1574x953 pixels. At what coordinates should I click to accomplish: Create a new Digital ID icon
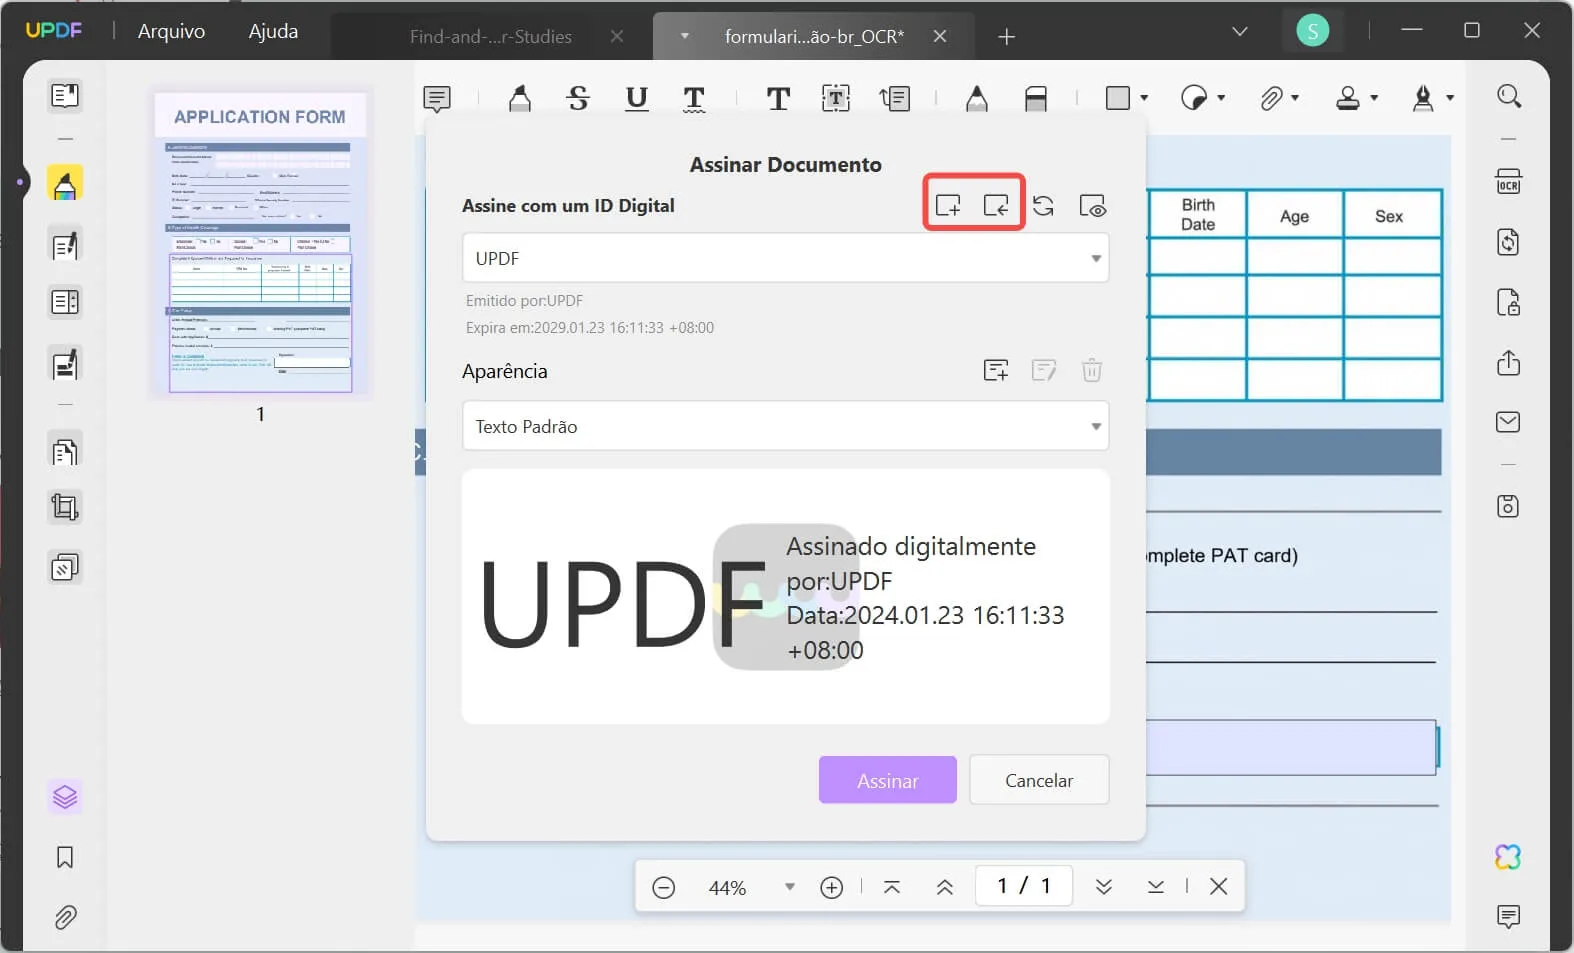(x=948, y=206)
